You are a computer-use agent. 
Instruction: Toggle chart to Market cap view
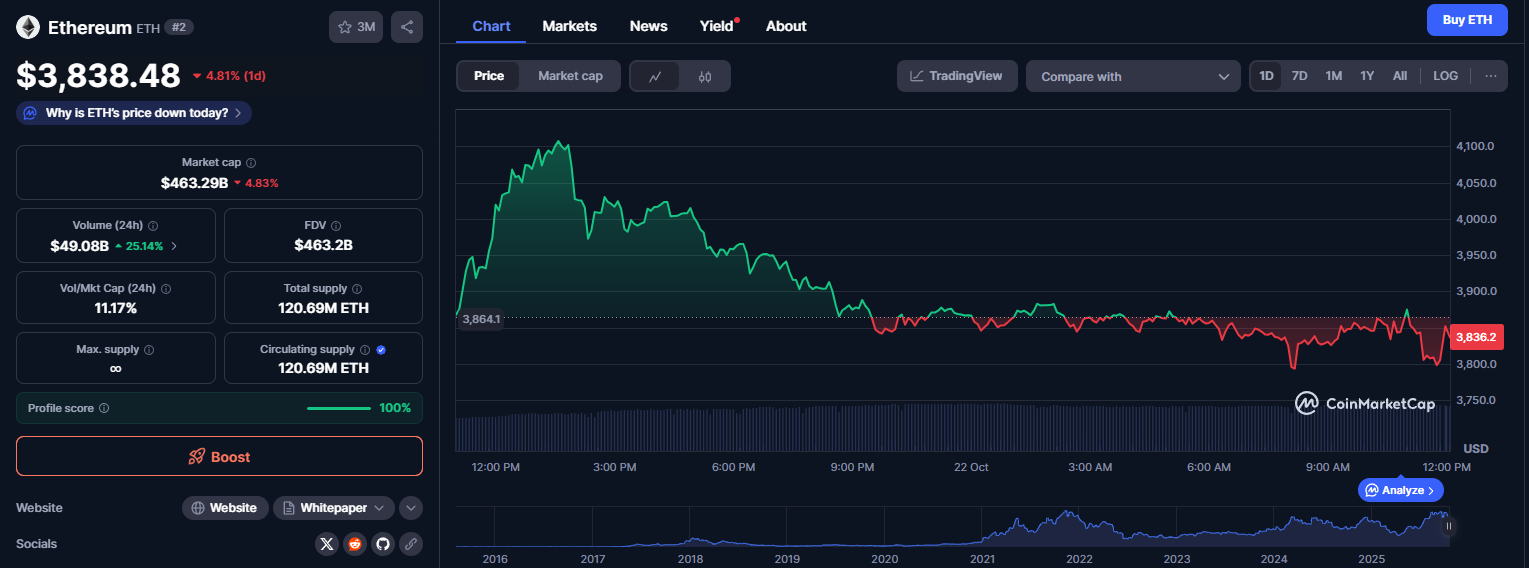click(x=570, y=76)
